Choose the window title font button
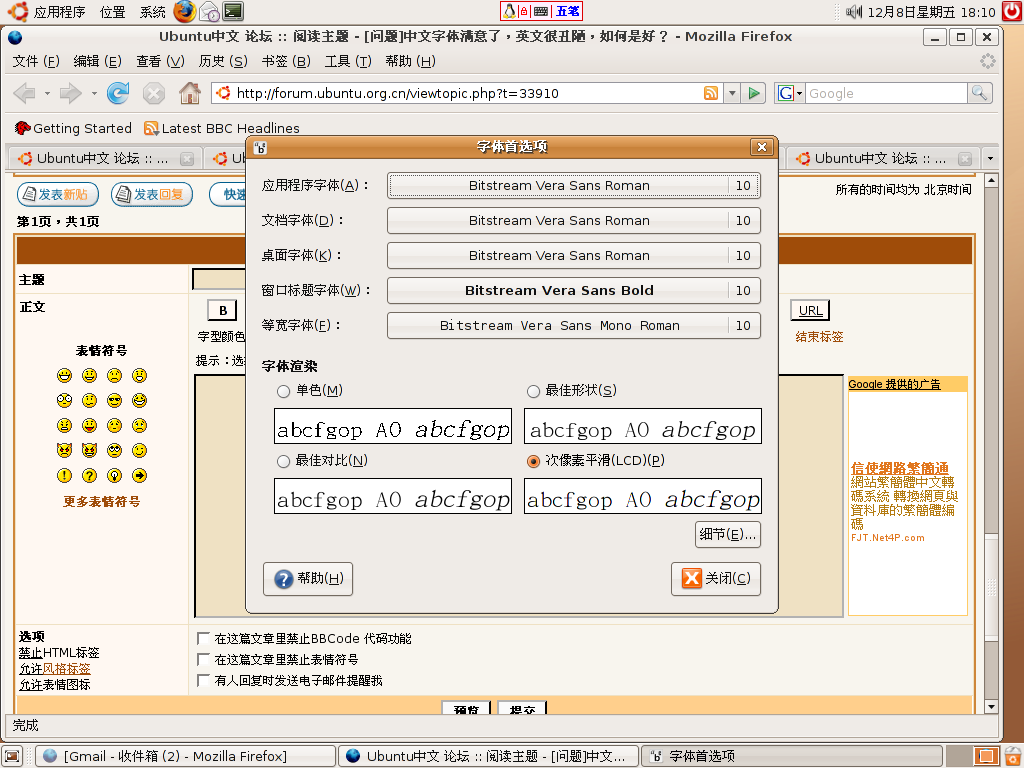 574,290
